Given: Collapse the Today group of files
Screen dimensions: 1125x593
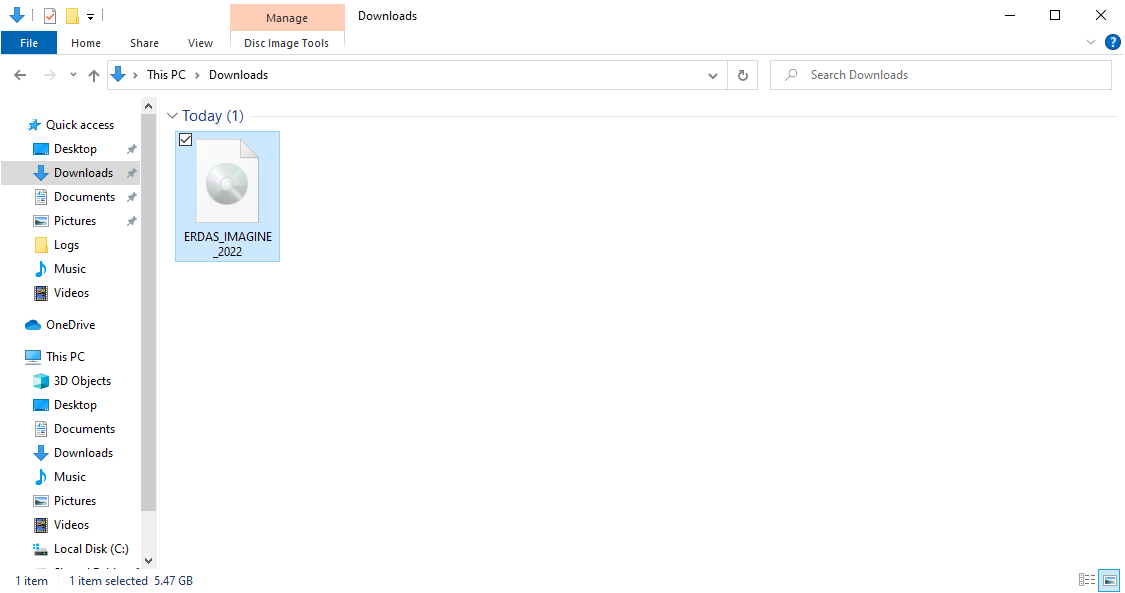Looking at the screenshot, I should point(173,116).
